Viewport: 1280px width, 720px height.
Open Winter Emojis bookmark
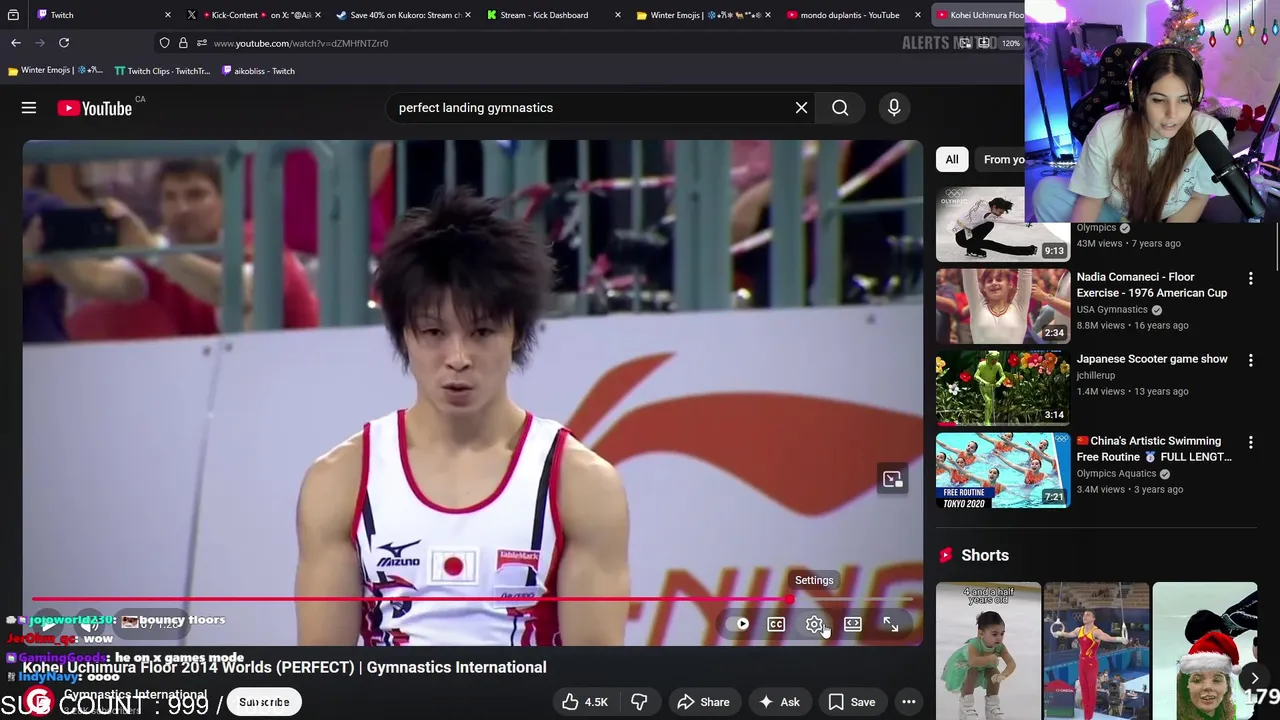click(x=55, y=71)
